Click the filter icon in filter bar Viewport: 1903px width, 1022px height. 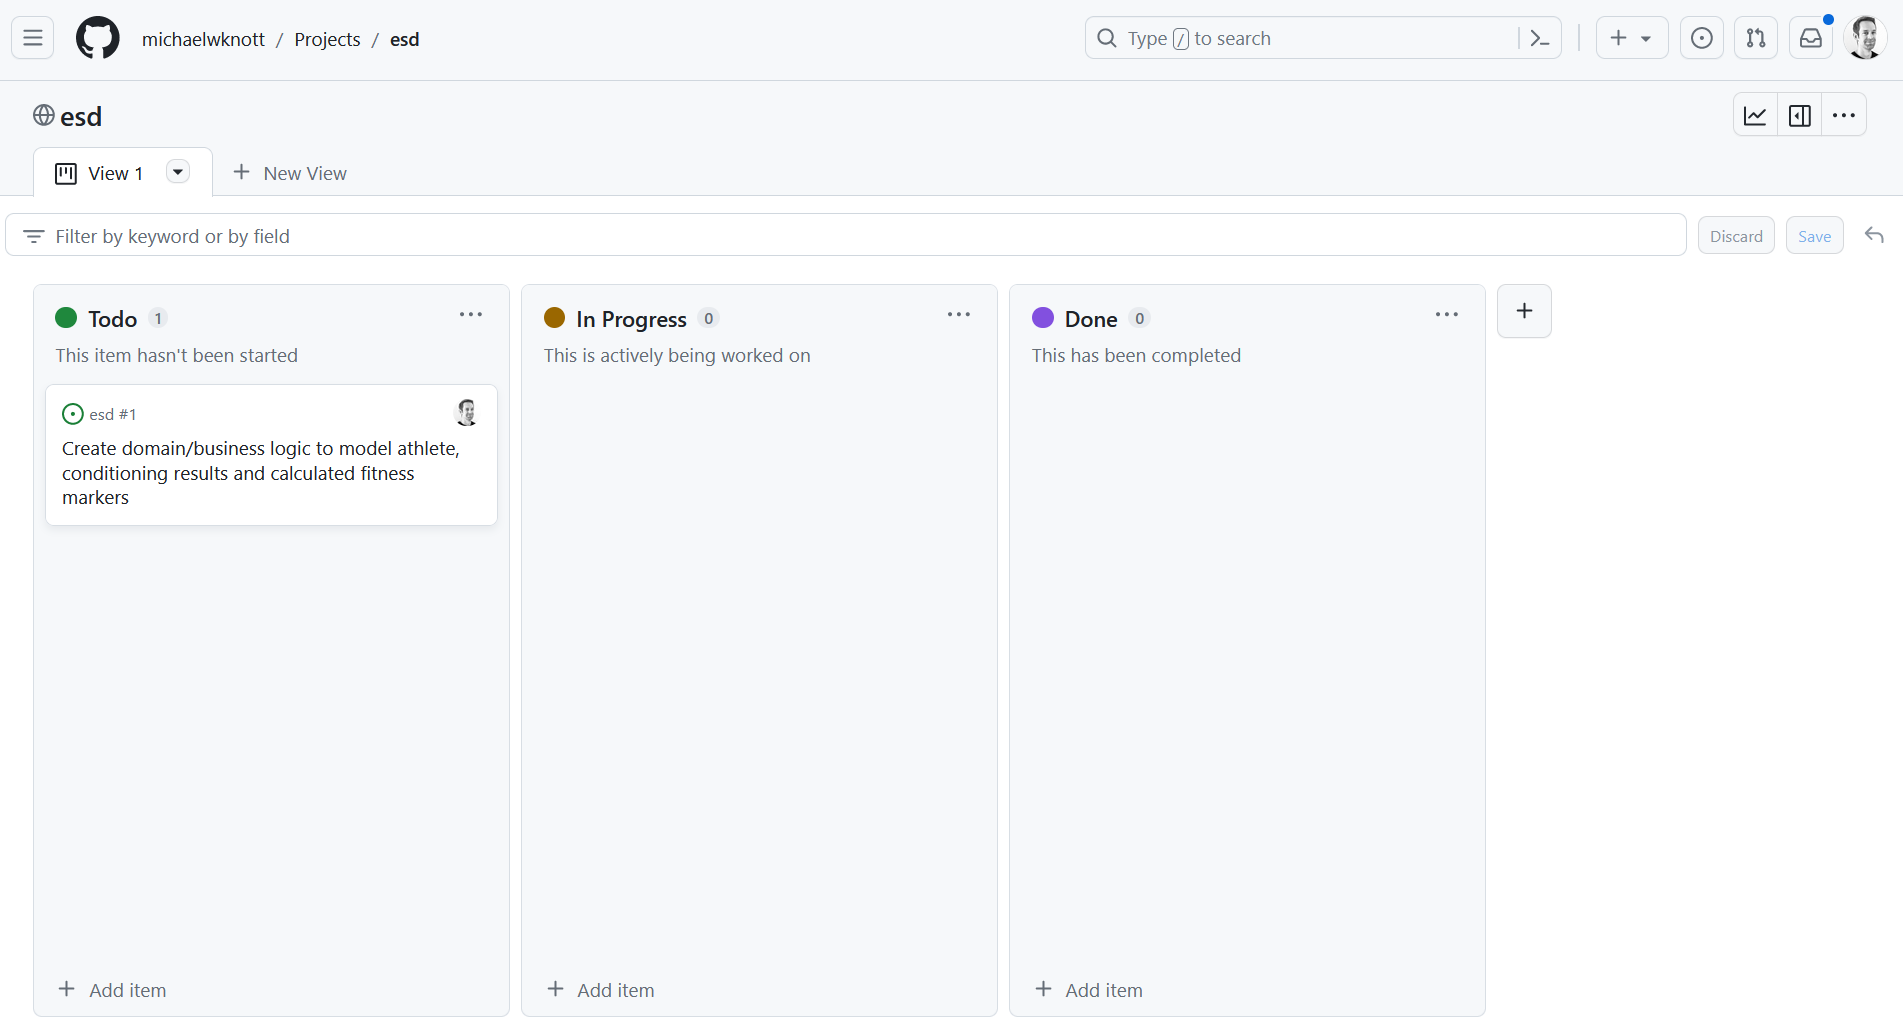click(x=33, y=236)
